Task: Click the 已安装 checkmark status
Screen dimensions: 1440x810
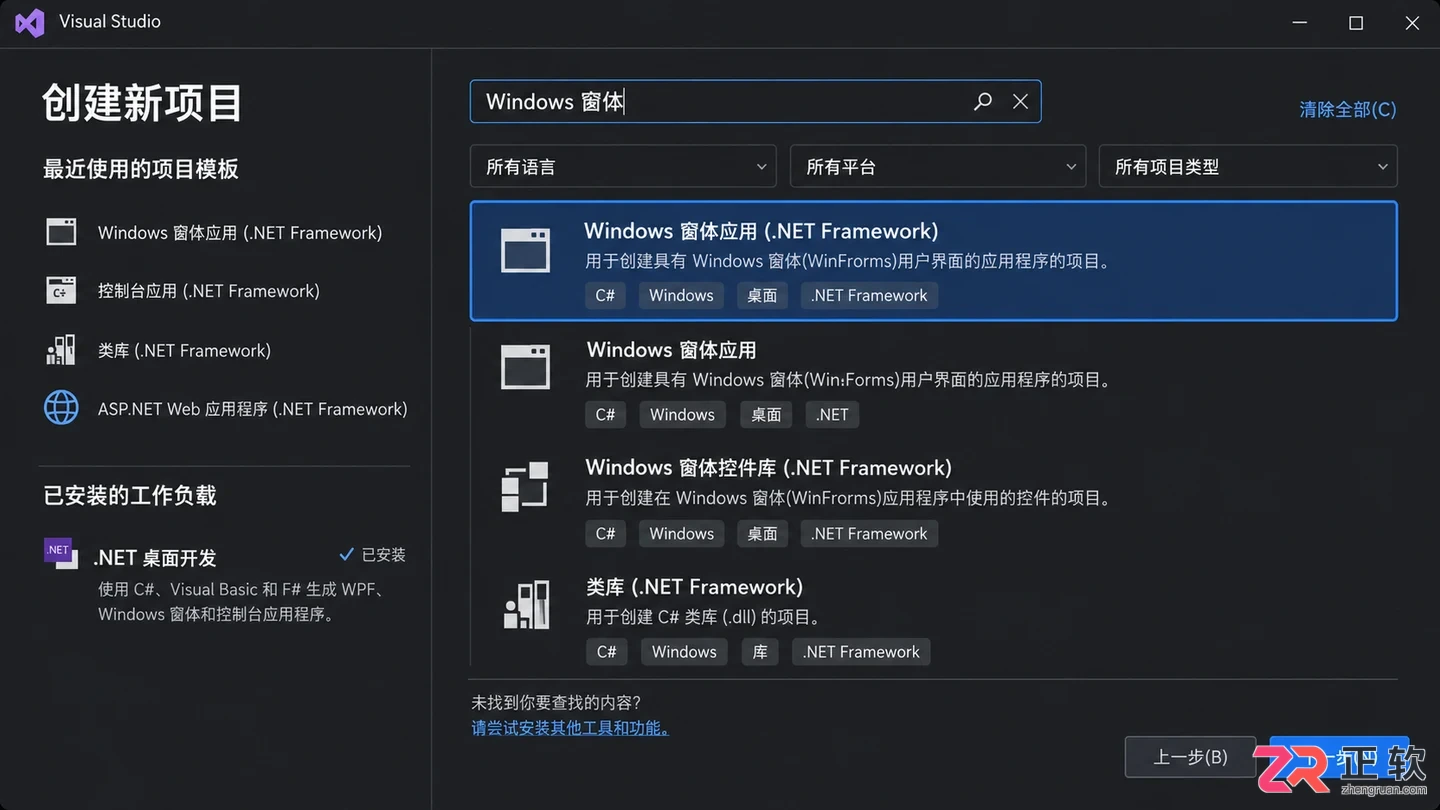Action: (372, 554)
